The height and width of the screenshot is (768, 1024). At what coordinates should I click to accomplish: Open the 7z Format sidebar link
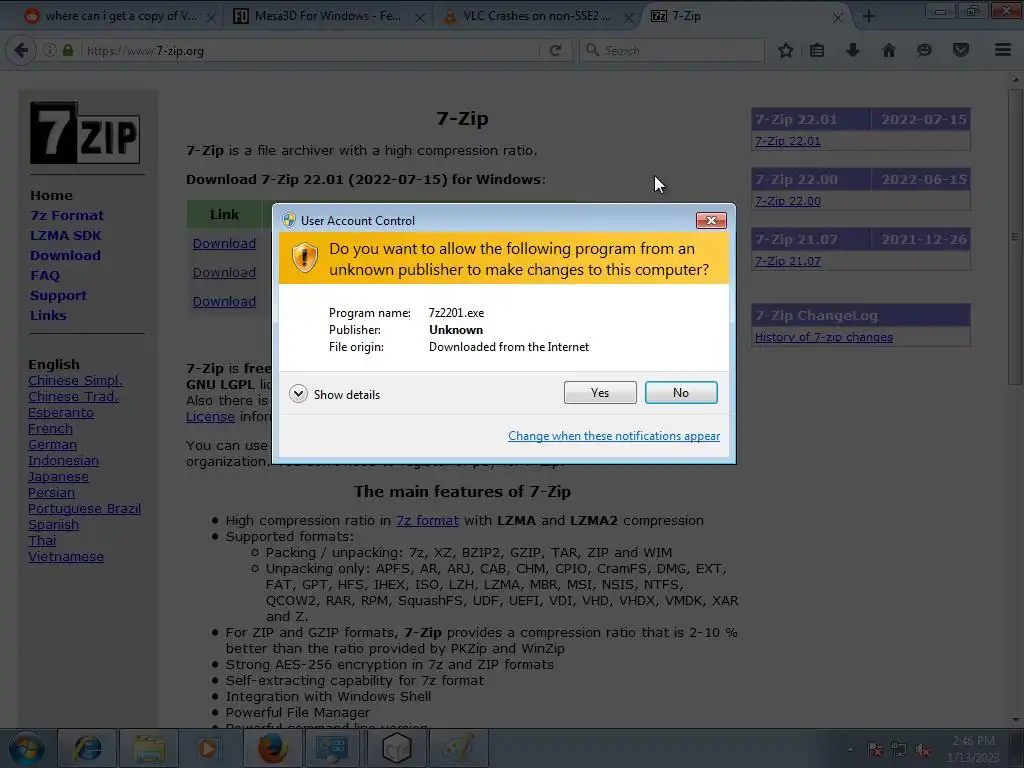point(67,216)
